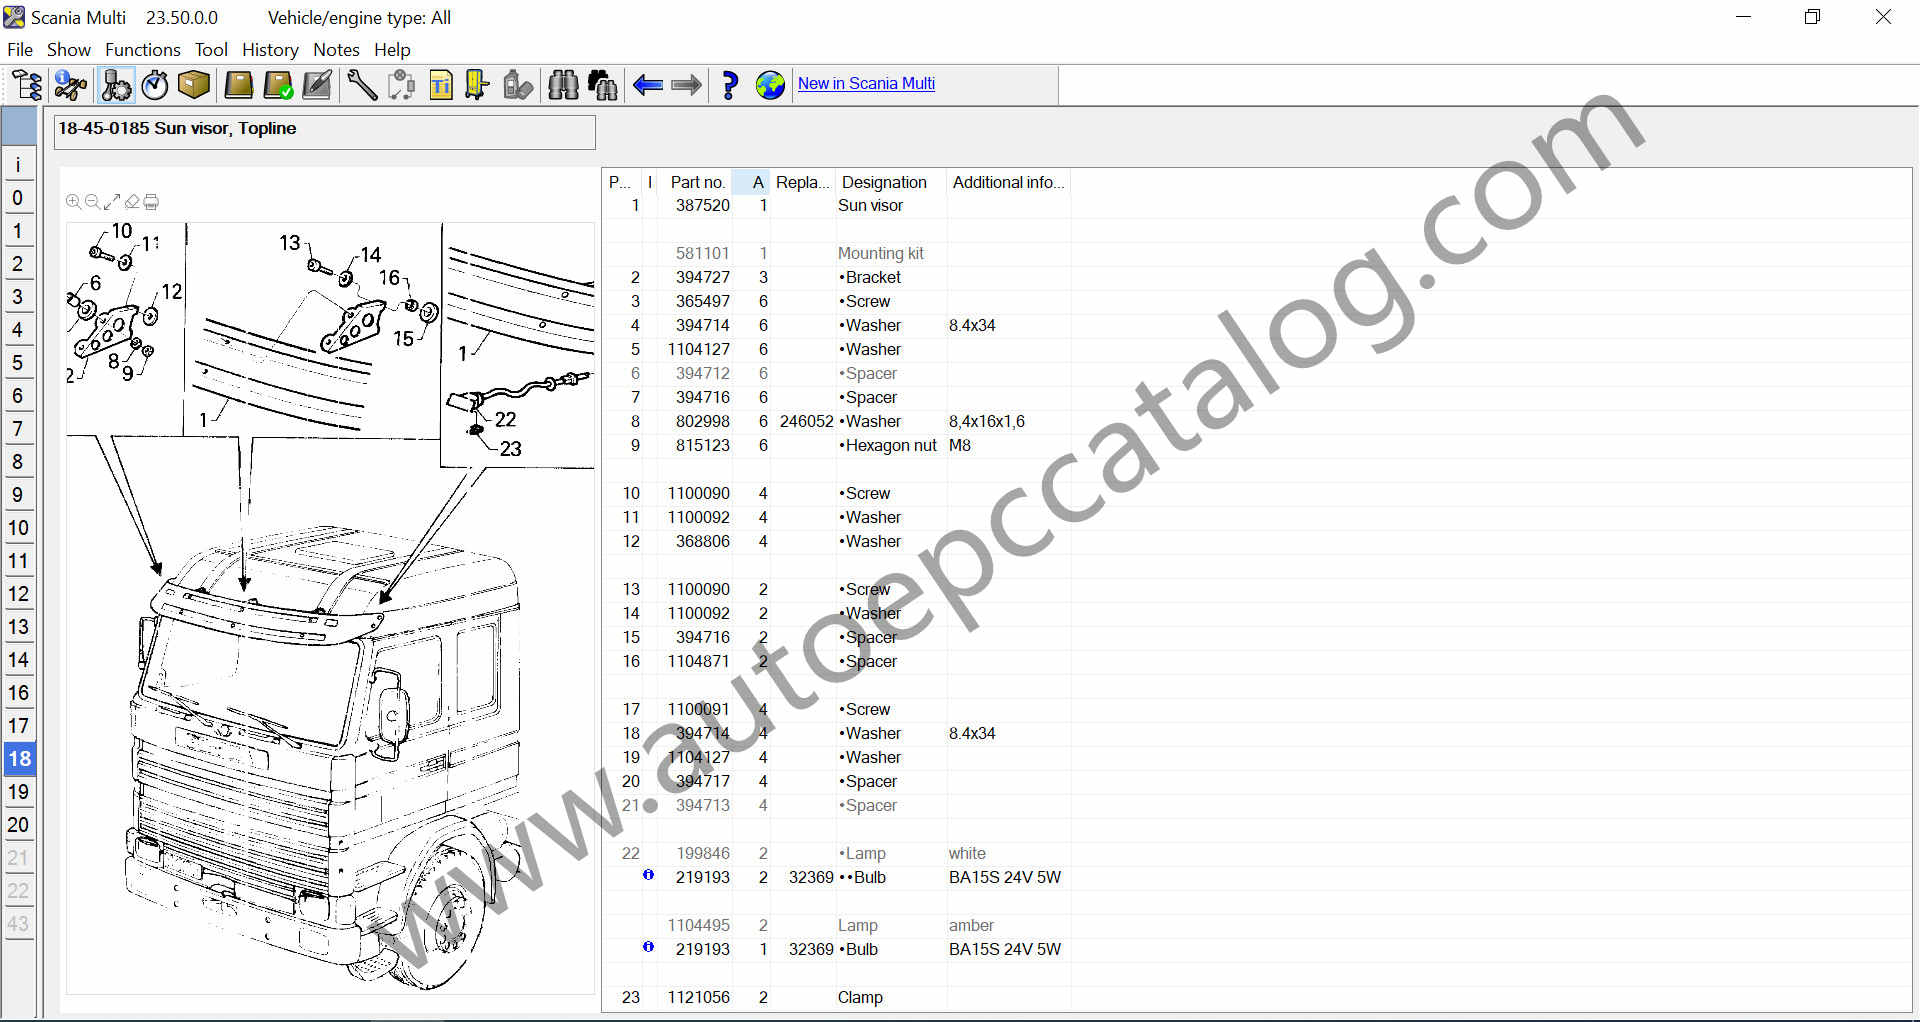1920x1022 pixels.
Task: Select main group 20 in the sidebar
Action: point(18,825)
